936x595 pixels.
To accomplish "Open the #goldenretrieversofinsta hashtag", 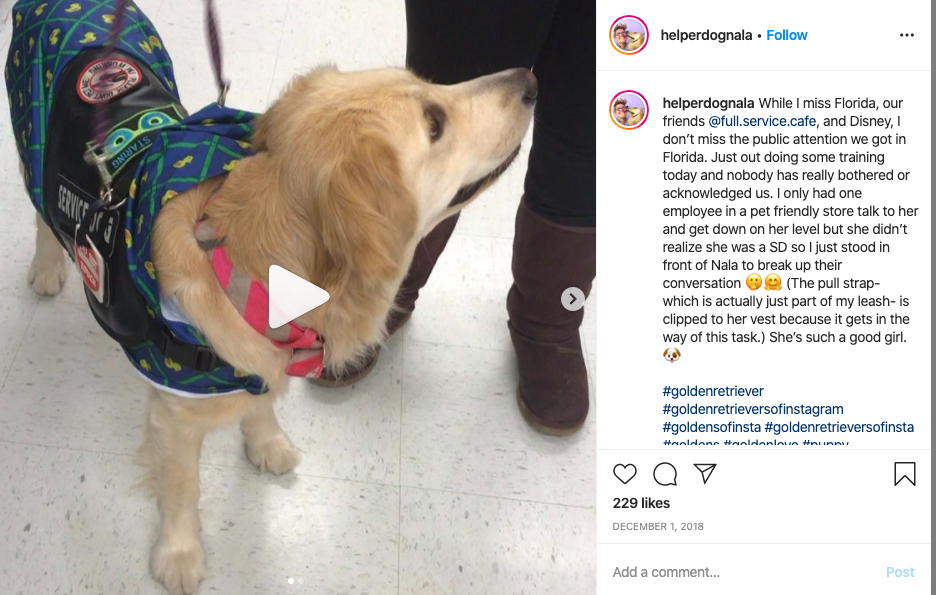I will pos(839,427).
